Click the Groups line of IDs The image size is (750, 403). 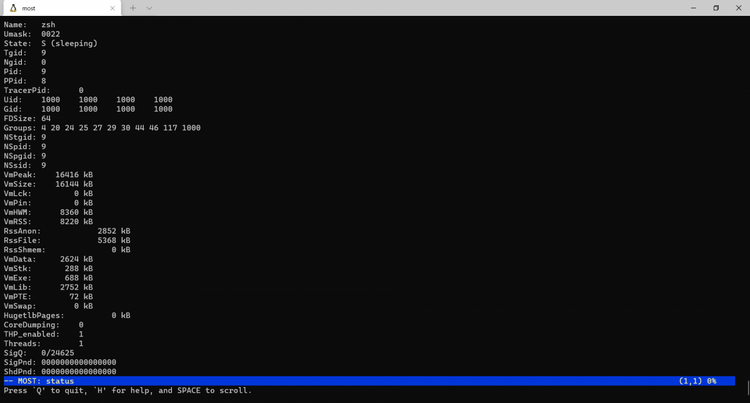pos(102,128)
